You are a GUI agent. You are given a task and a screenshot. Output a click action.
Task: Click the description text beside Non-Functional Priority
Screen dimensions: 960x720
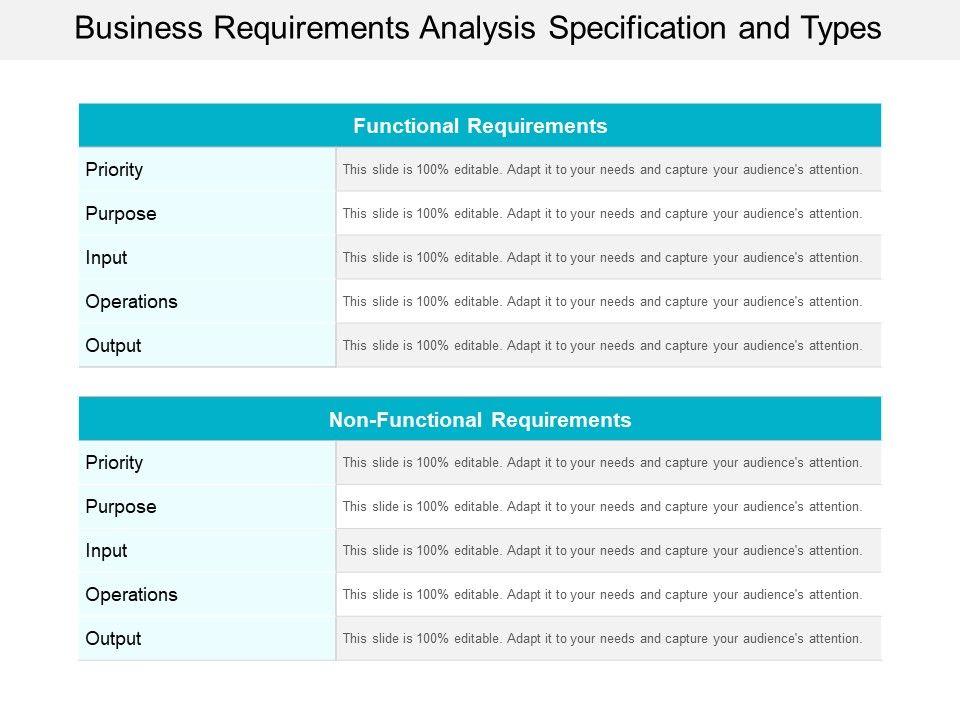pyautogui.click(x=602, y=463)
